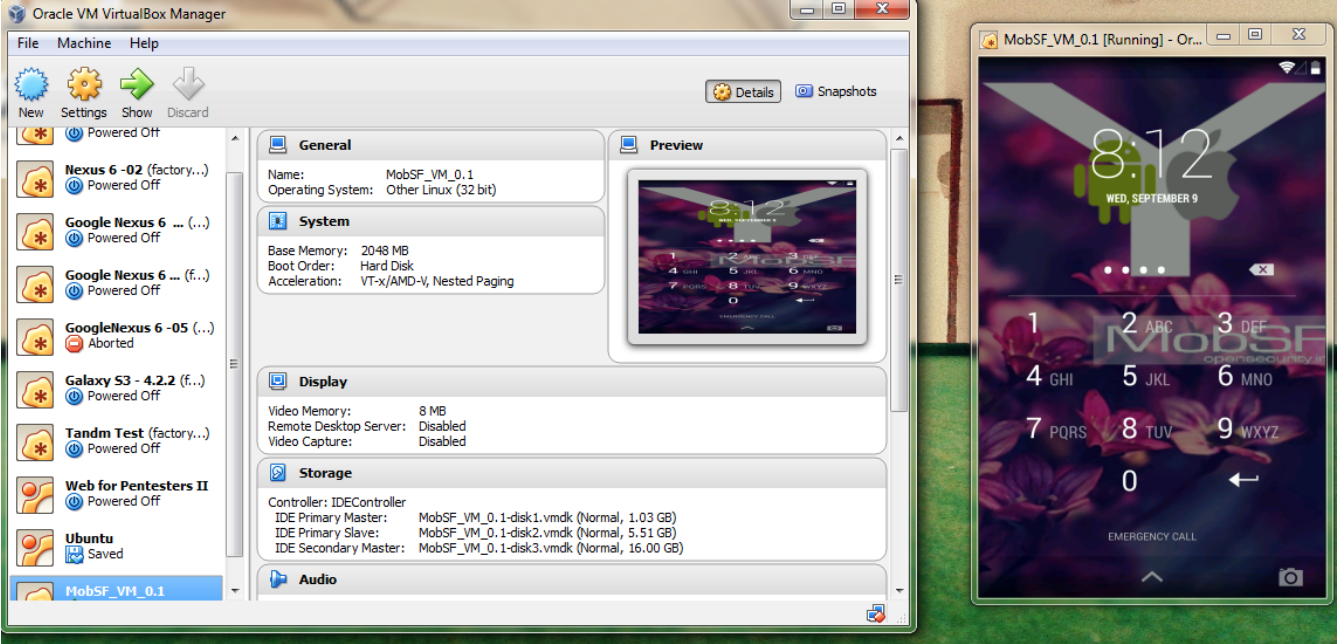Click the General section header icon
This screenshot has height=644, width=1340.
click(x=278, y=145)
